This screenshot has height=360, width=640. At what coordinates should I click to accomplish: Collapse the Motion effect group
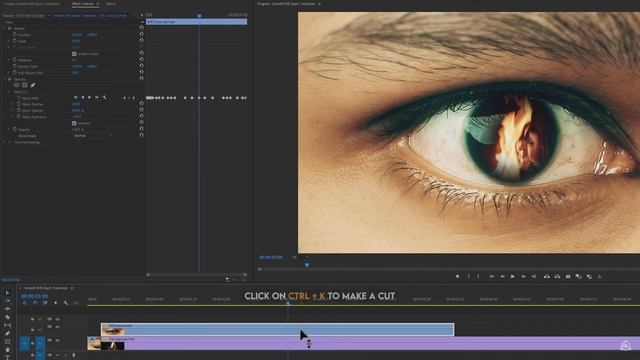(5, 29)
